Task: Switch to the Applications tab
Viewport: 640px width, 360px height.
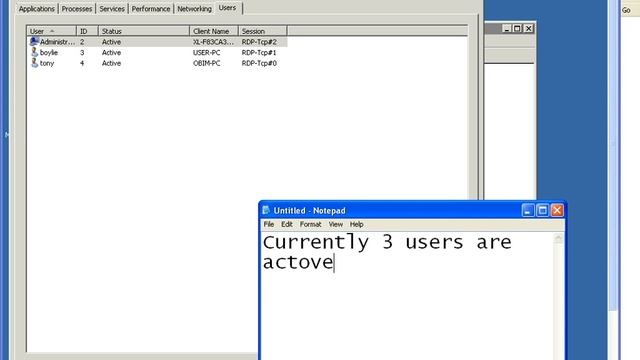Action: pyautogui.click(x=37, y=9)
